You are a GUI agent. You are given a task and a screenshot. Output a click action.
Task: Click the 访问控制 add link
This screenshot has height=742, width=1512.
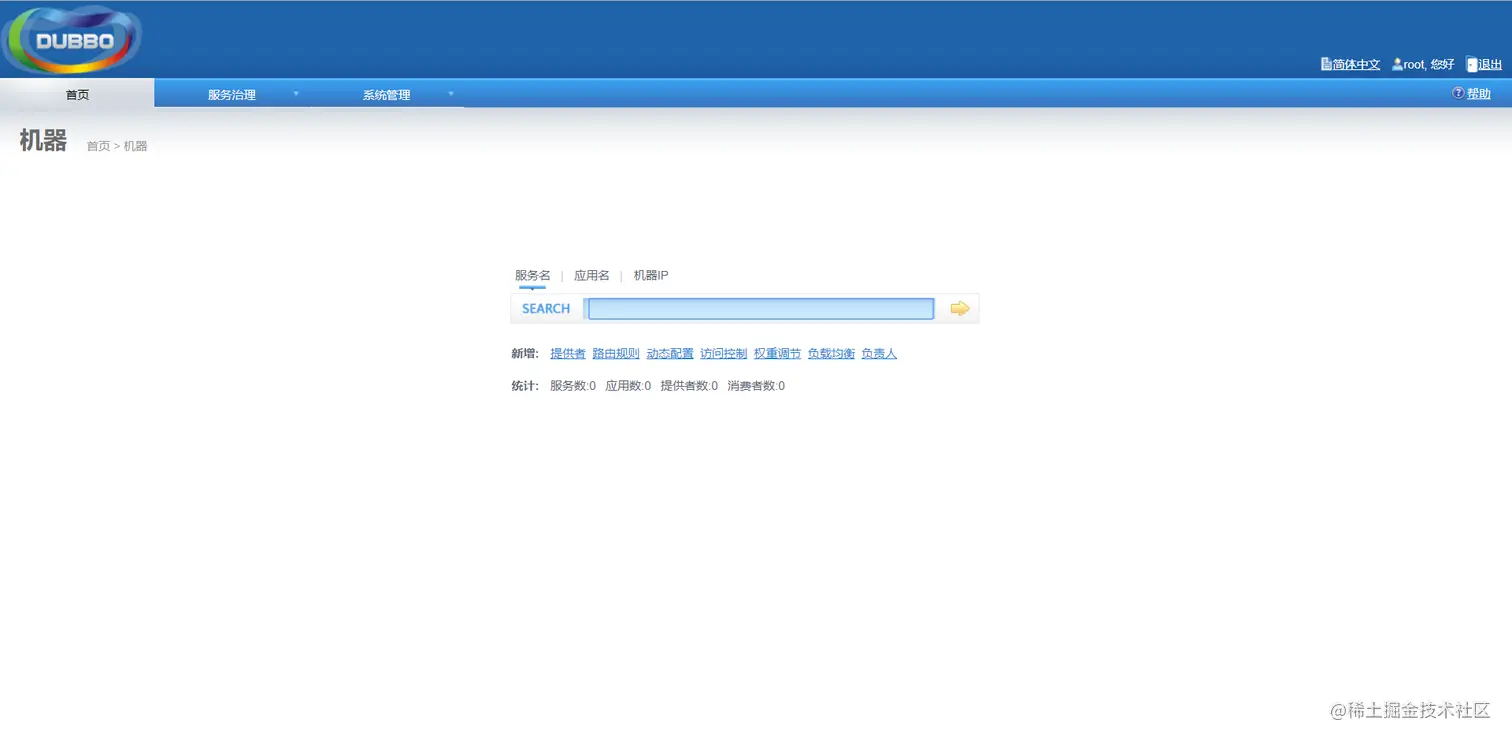point(724,354)
